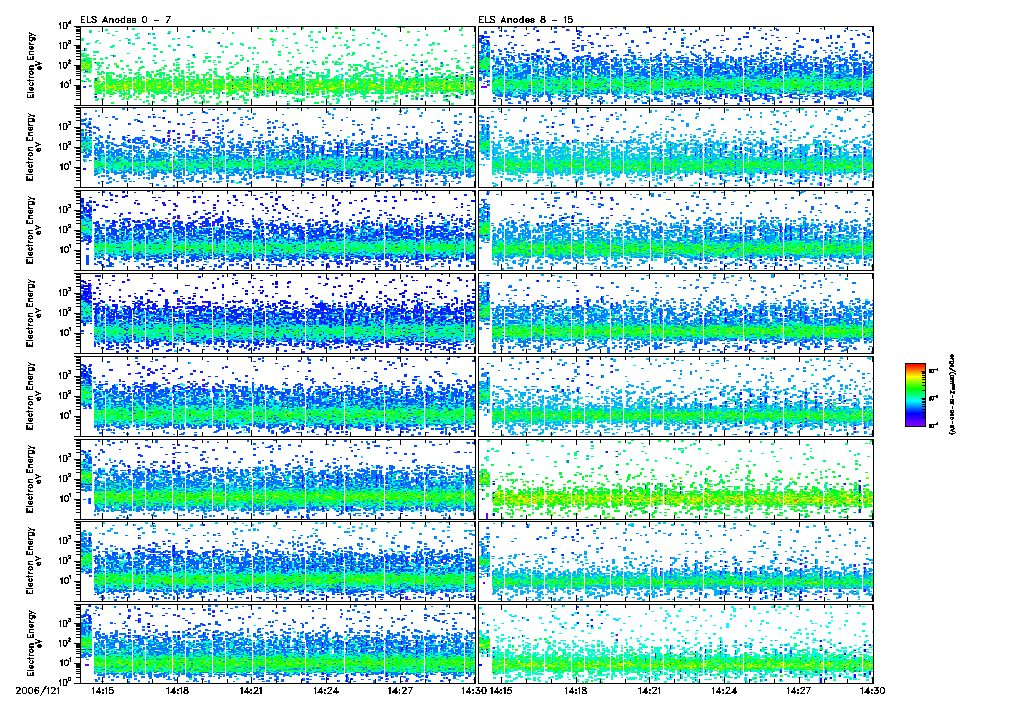Screen dimensions: 1024x708
Task: Select the third spectrogram in Anodes 8-15 column
Action: tap(676, 231)
